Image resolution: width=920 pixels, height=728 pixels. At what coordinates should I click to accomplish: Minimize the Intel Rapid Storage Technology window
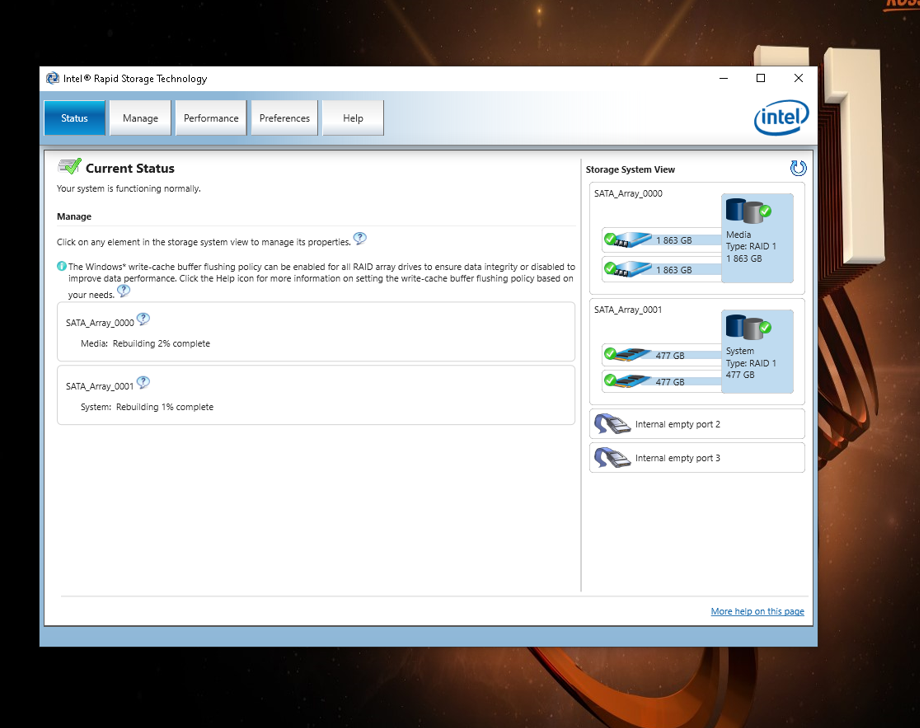click(723, 78)
